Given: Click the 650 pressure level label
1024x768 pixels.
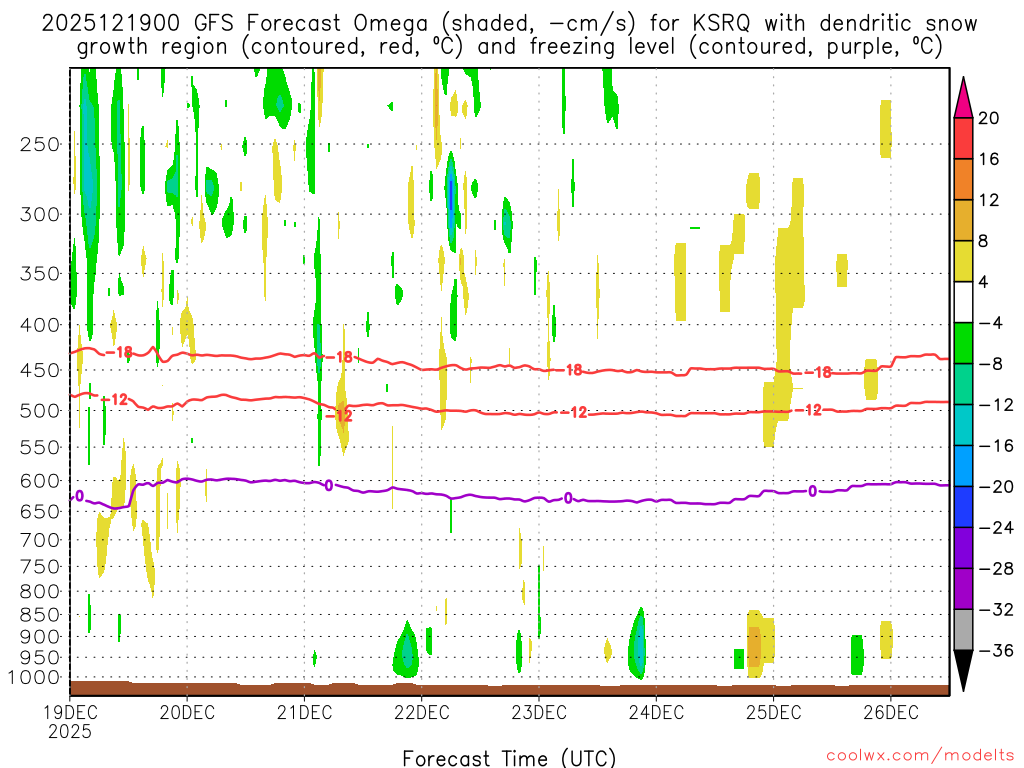Looking at the screenshot, I should tap(40, 511).
